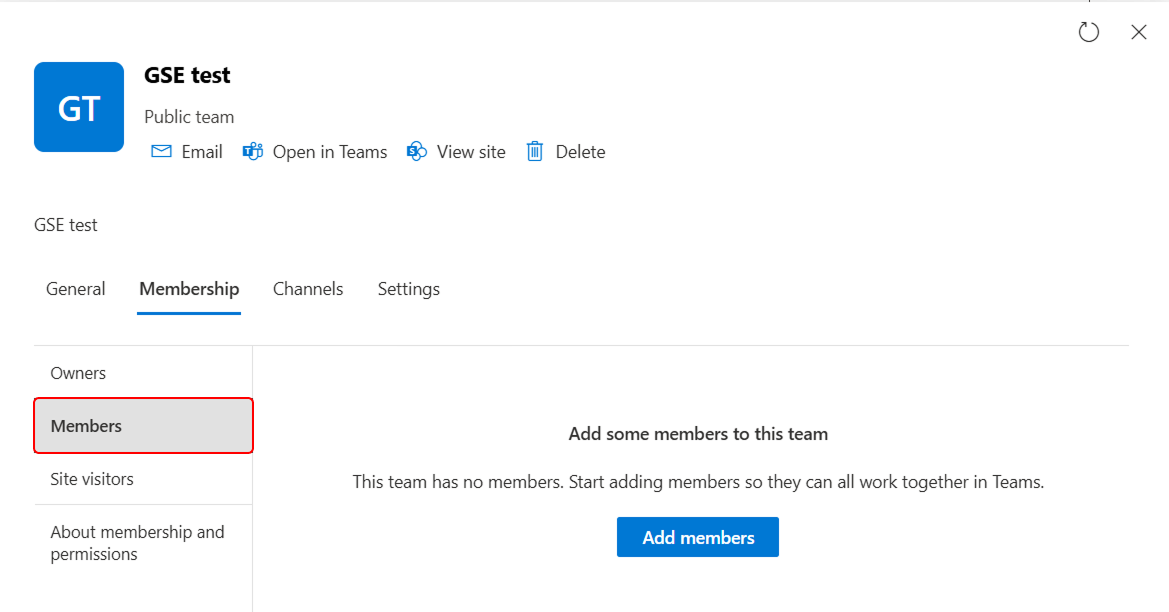Click the Email action label
The width and height of the screenshot is (1169, 612).
(x=202, y=152)
